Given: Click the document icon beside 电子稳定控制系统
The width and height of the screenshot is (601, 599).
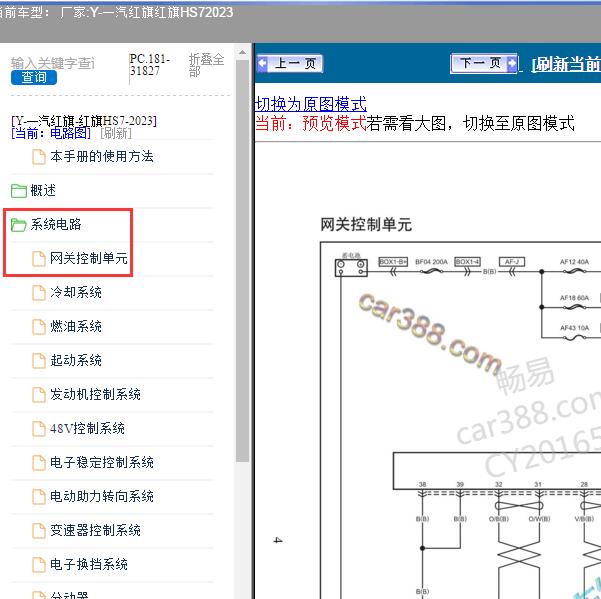Looking at the screenshot, I should (38, 463).
